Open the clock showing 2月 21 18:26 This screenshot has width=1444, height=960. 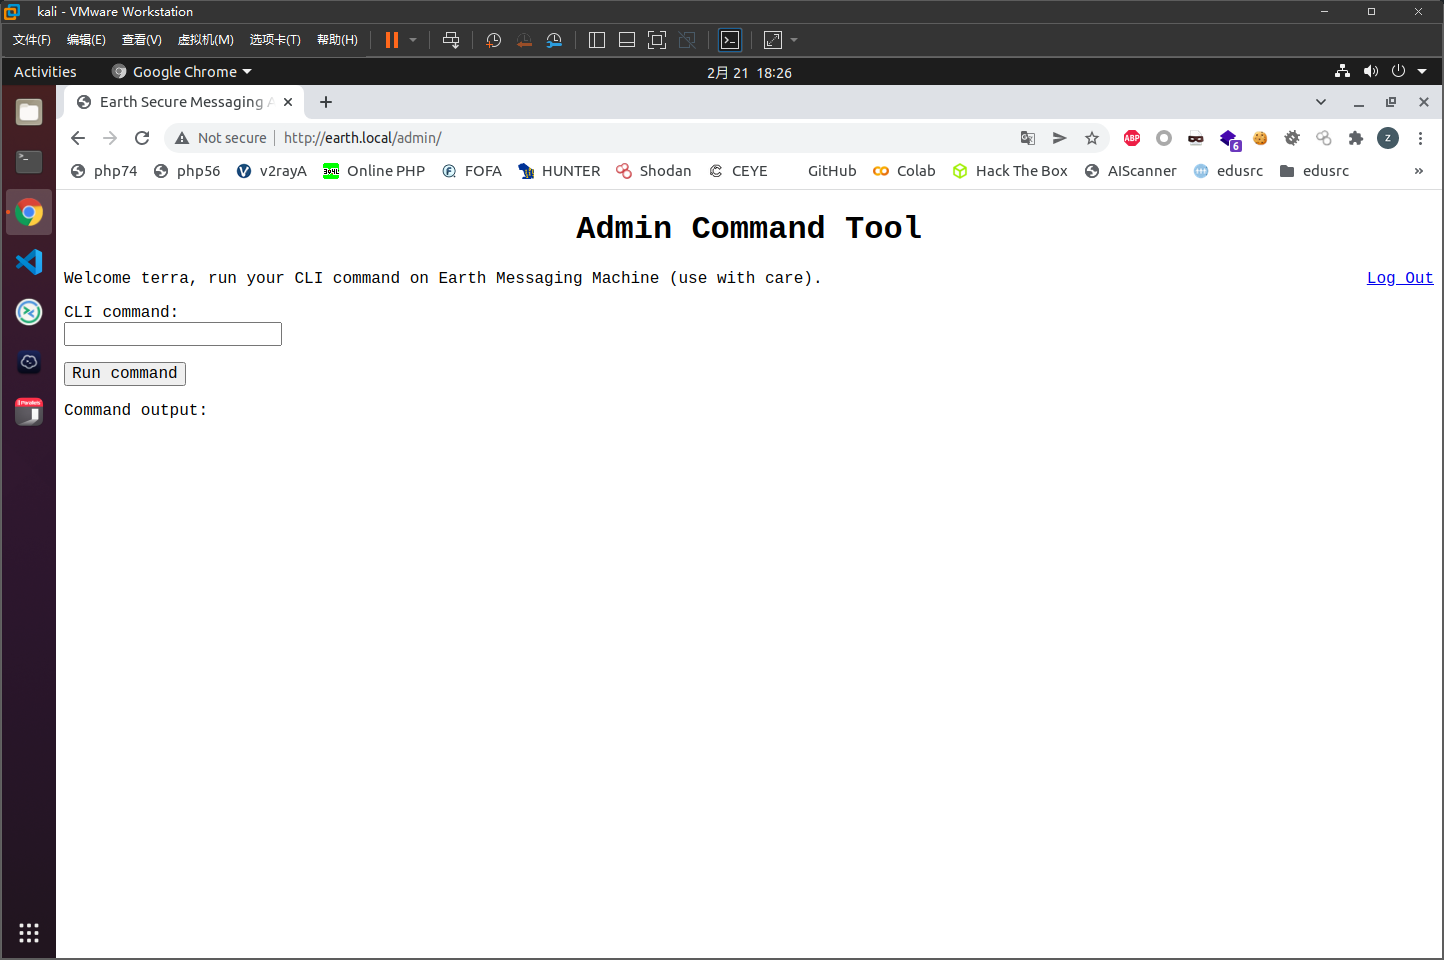[x=749, y=73]
